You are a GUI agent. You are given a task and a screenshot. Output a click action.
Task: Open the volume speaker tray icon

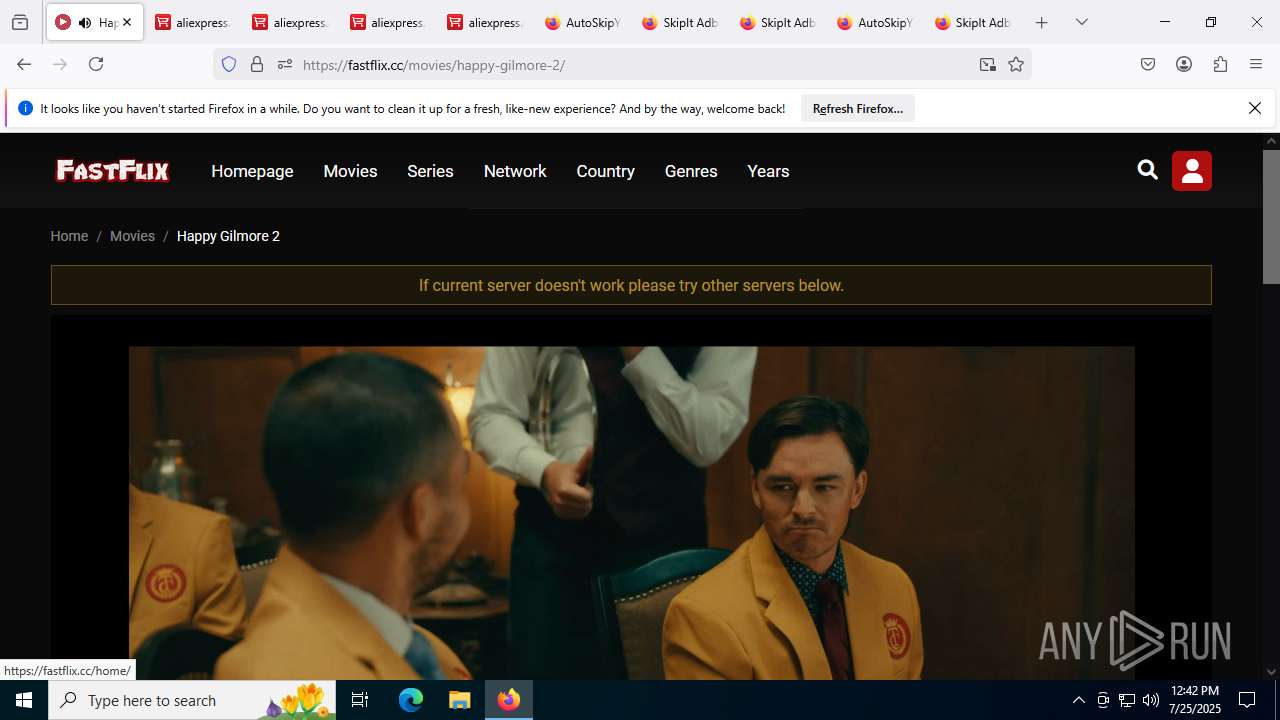tap(1151, 700)
